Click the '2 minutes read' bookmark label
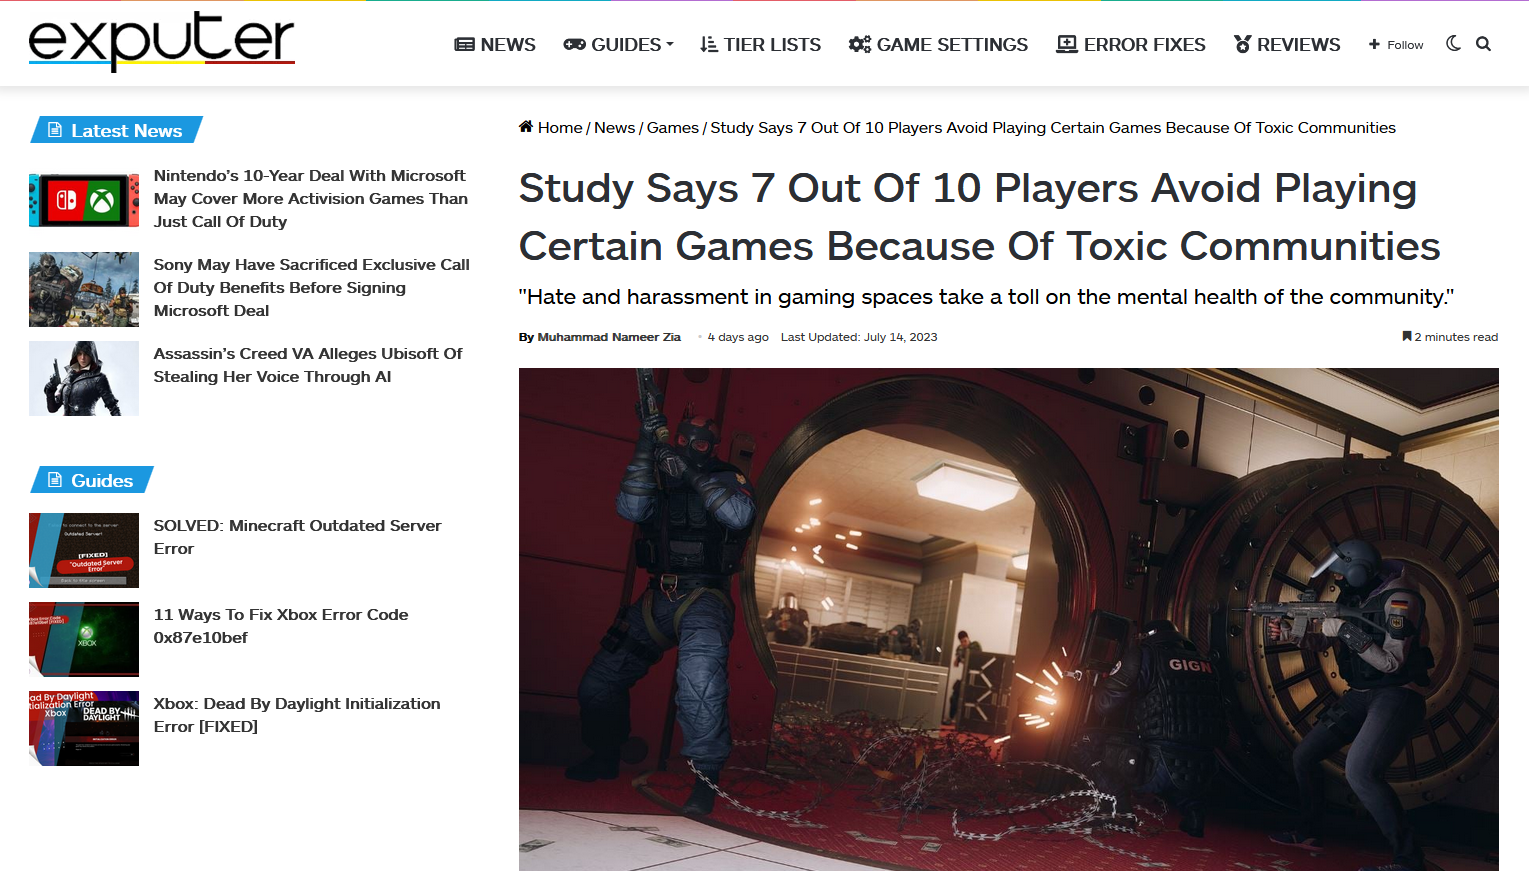The height and width of the screenshot is (871, 1529). (1450, 337)
